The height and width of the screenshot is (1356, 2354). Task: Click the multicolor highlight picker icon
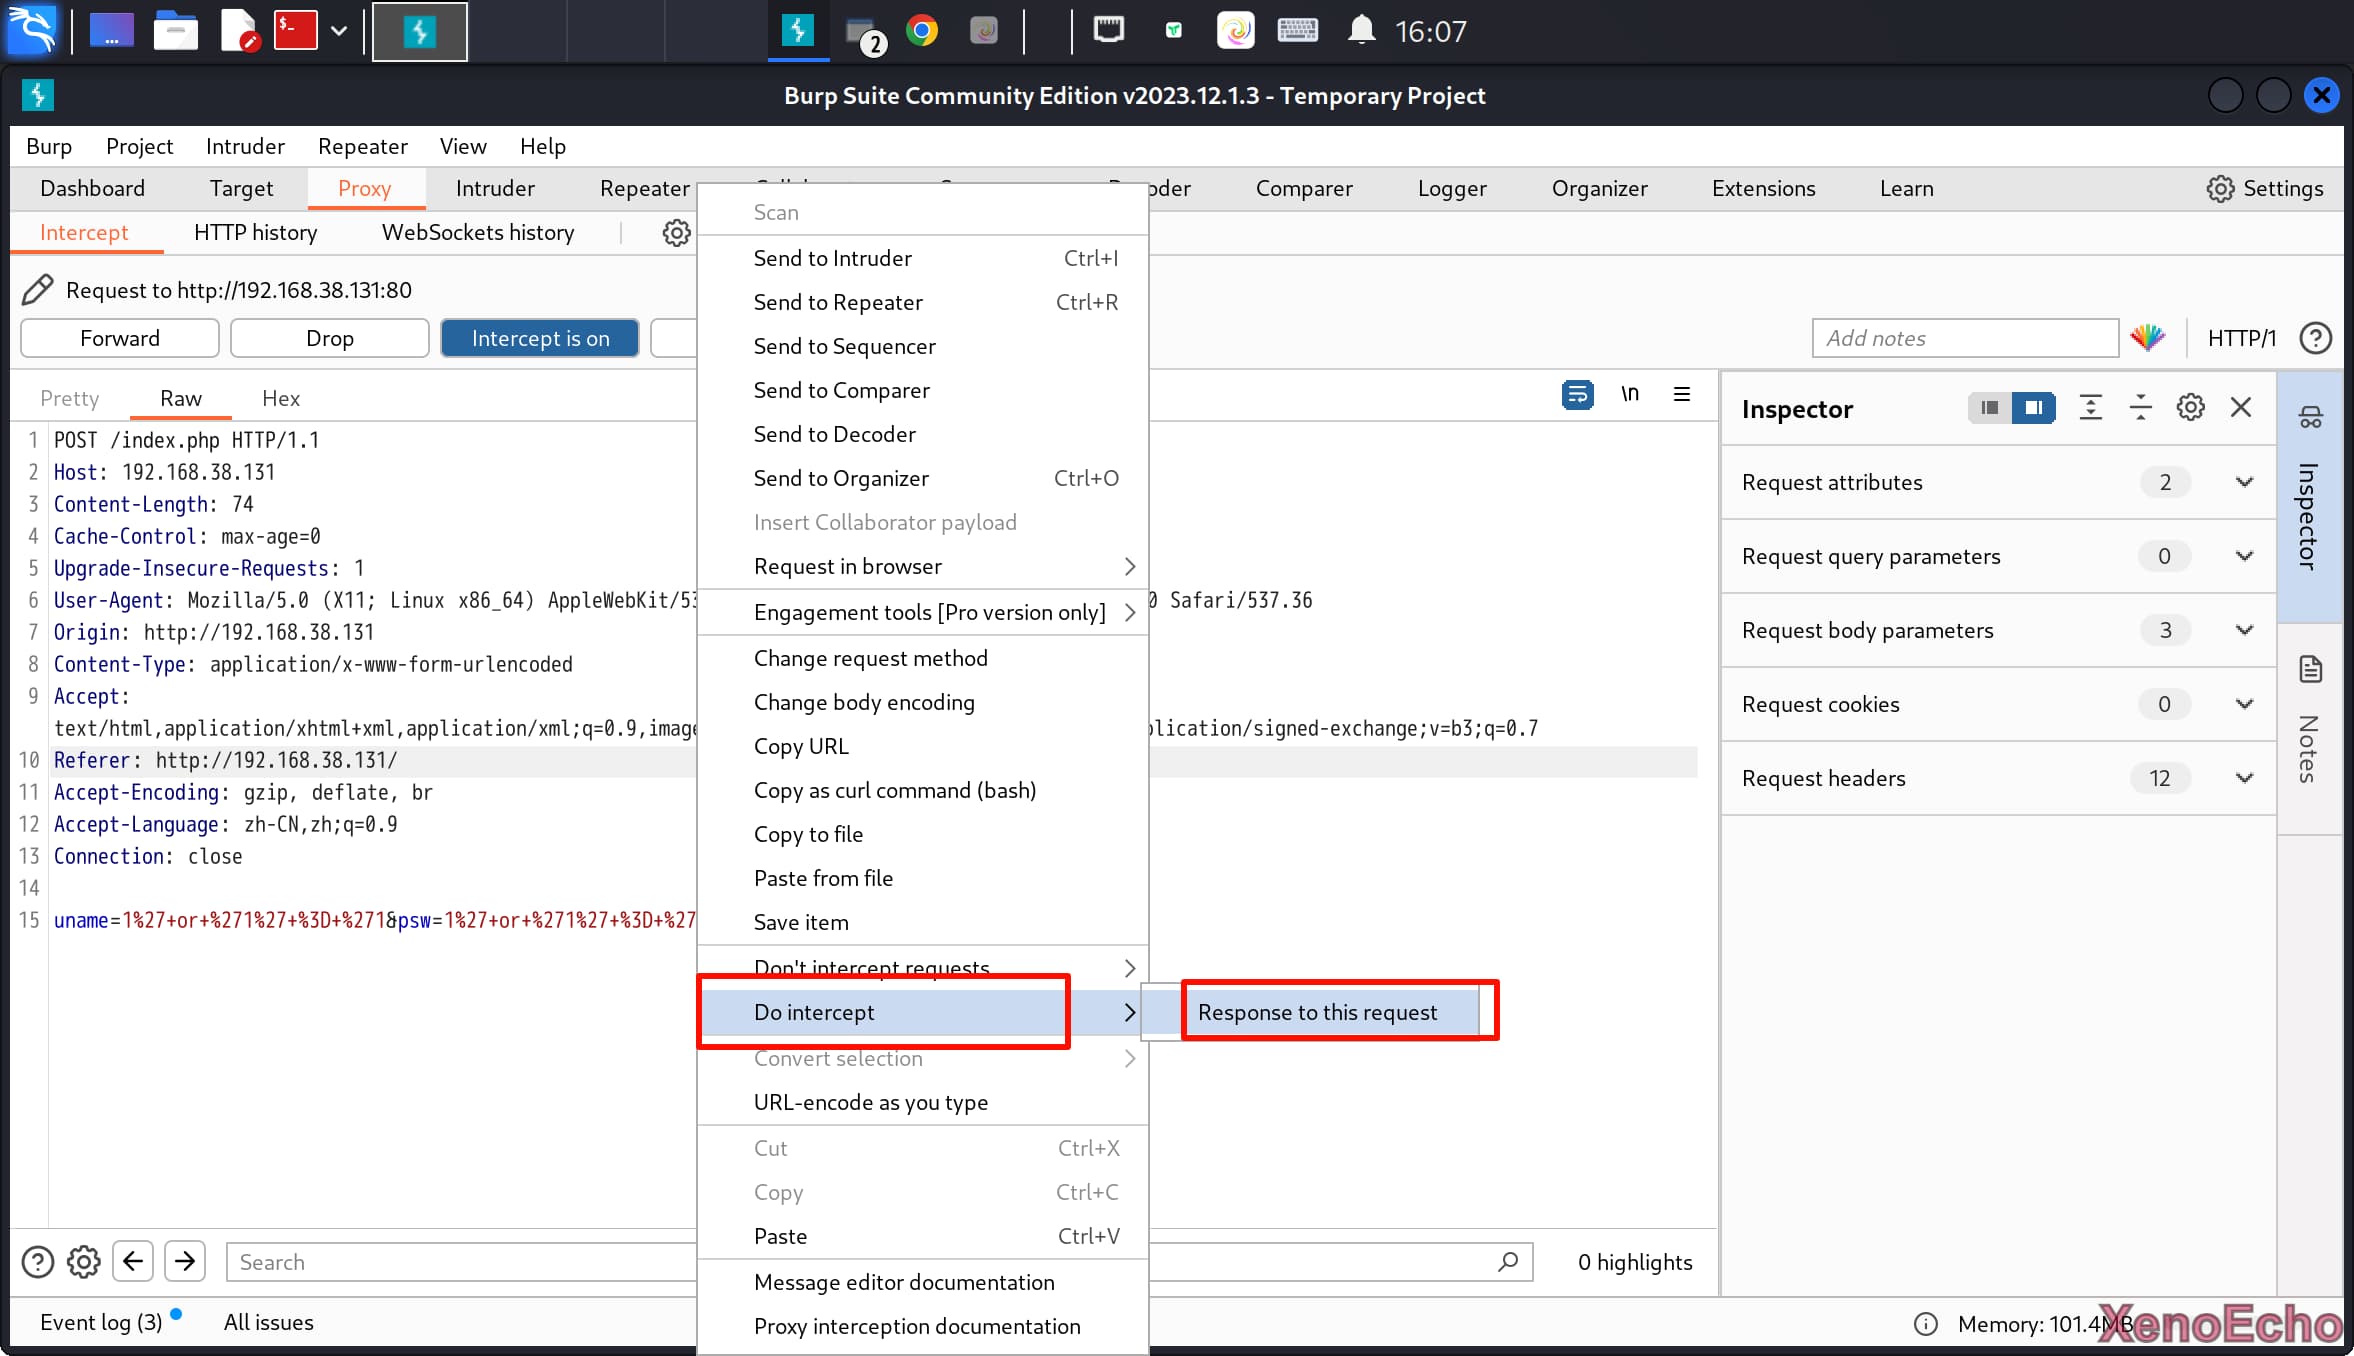click(2147, 338)
